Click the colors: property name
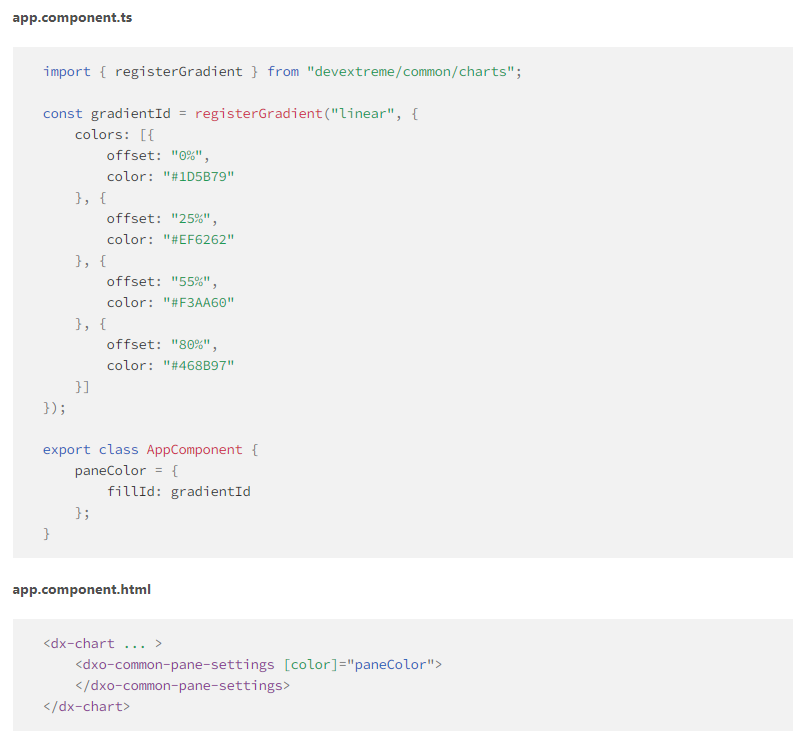Screen dimensions: 809x744 click(x=102, y=135)
